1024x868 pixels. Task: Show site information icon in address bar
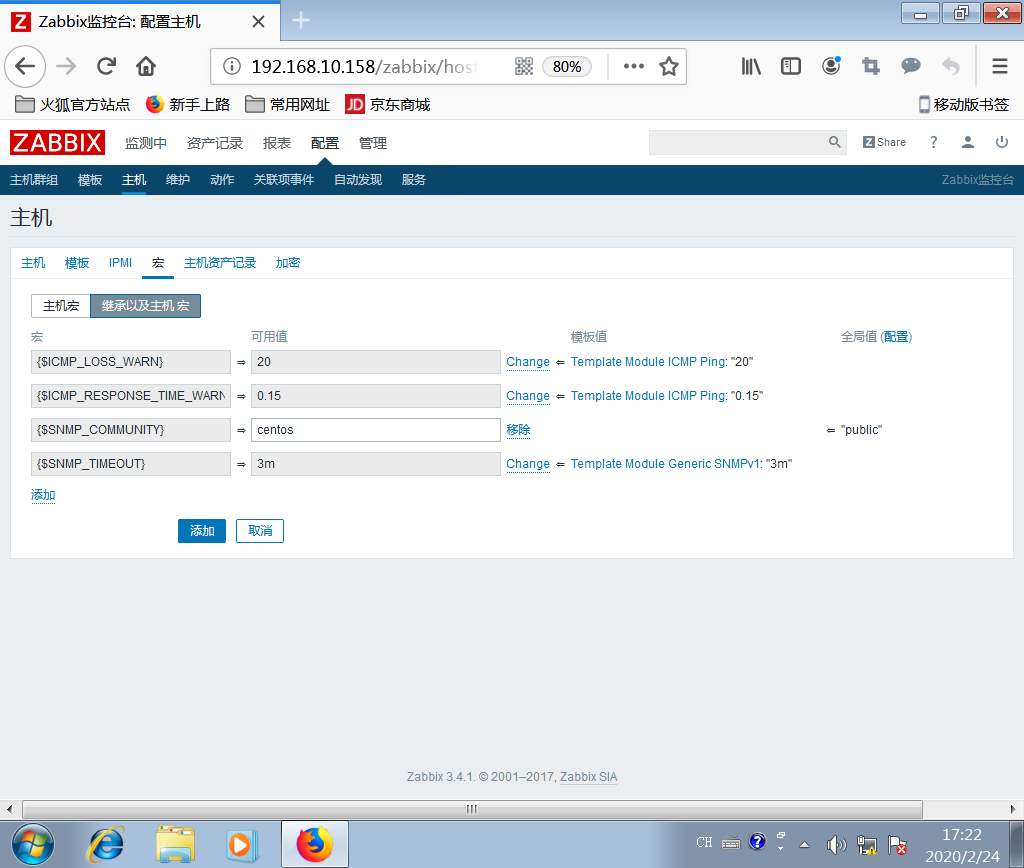point(232,66)
